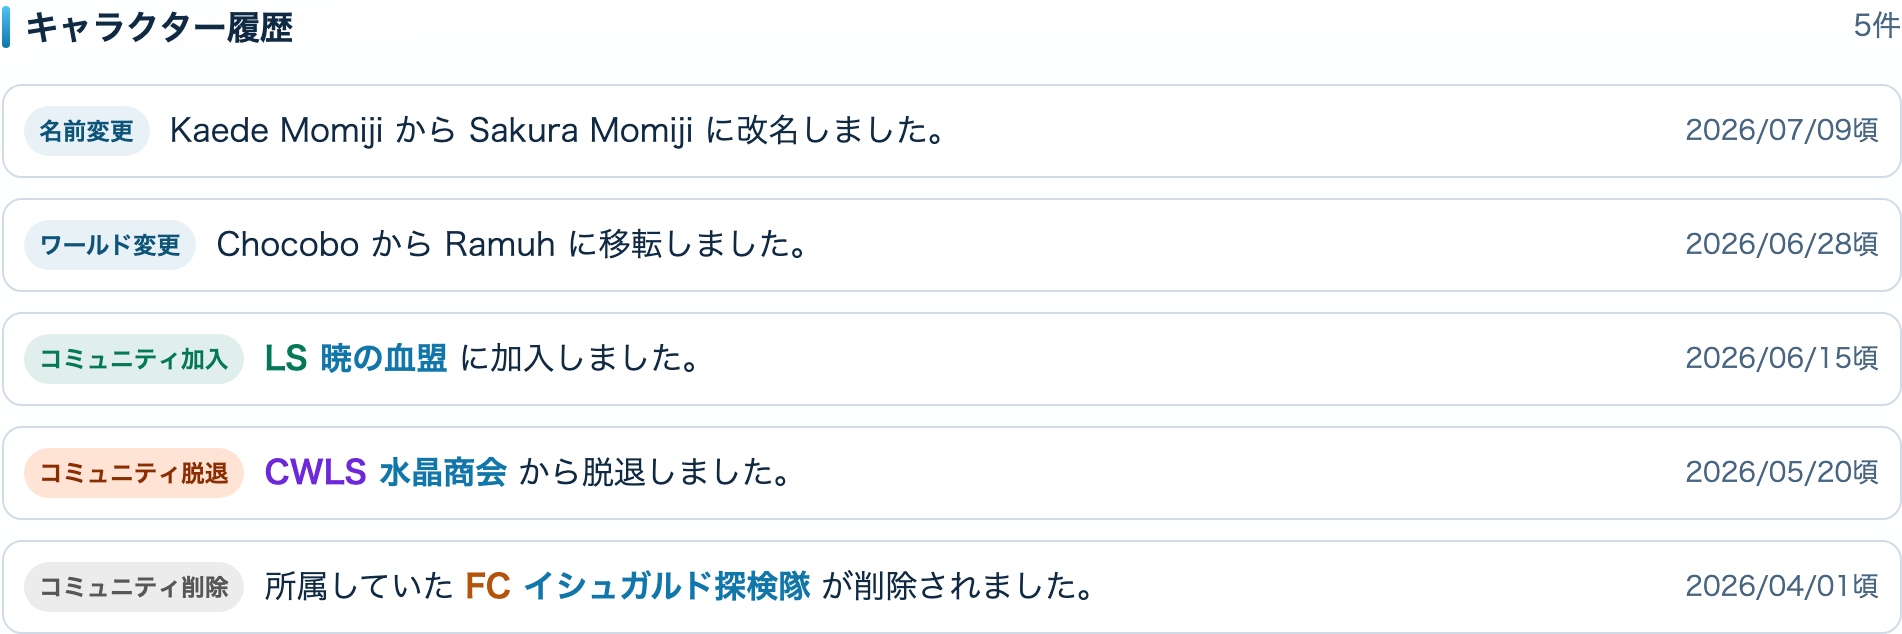
Task: Click the 名前変更 tag badge
Action: 87,131
